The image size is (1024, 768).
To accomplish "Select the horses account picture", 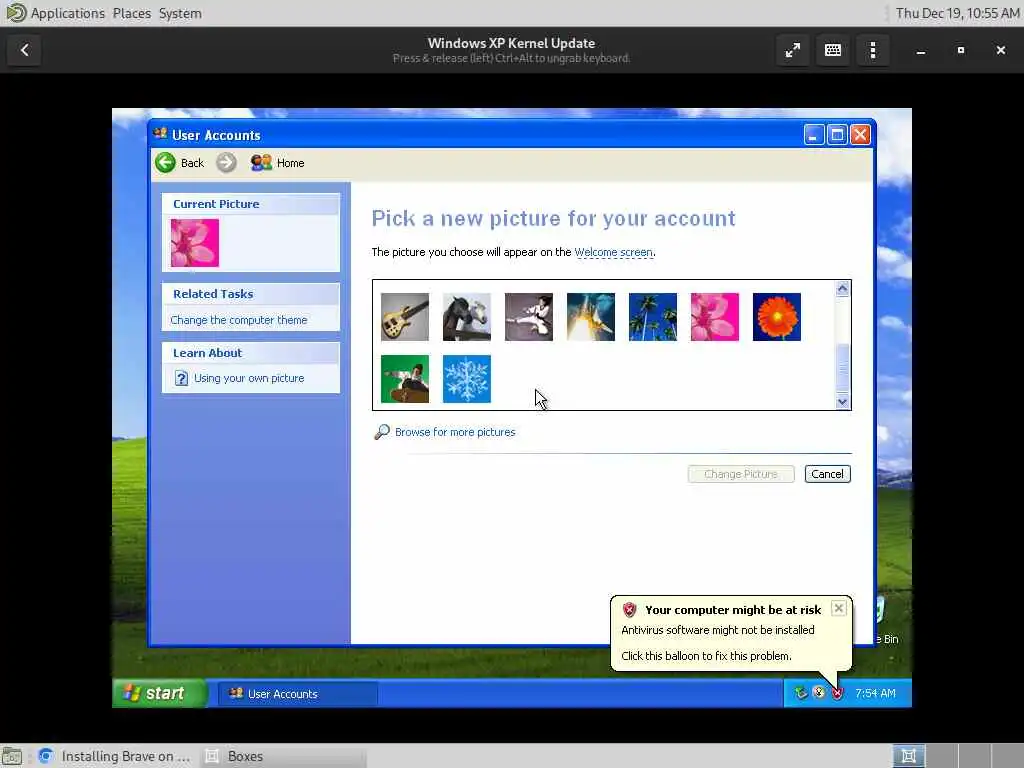I will pos(466,317).
